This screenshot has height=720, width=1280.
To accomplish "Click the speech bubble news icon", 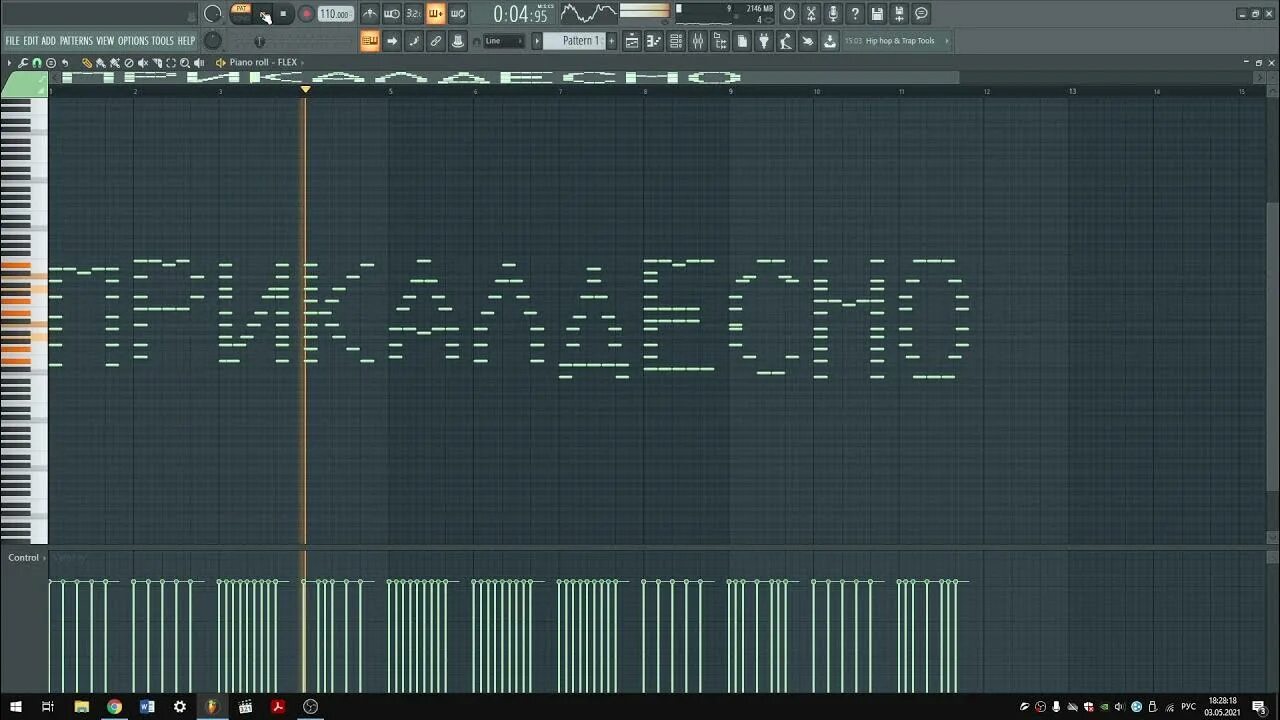I will pyautogui.click(x=921, y=14).
